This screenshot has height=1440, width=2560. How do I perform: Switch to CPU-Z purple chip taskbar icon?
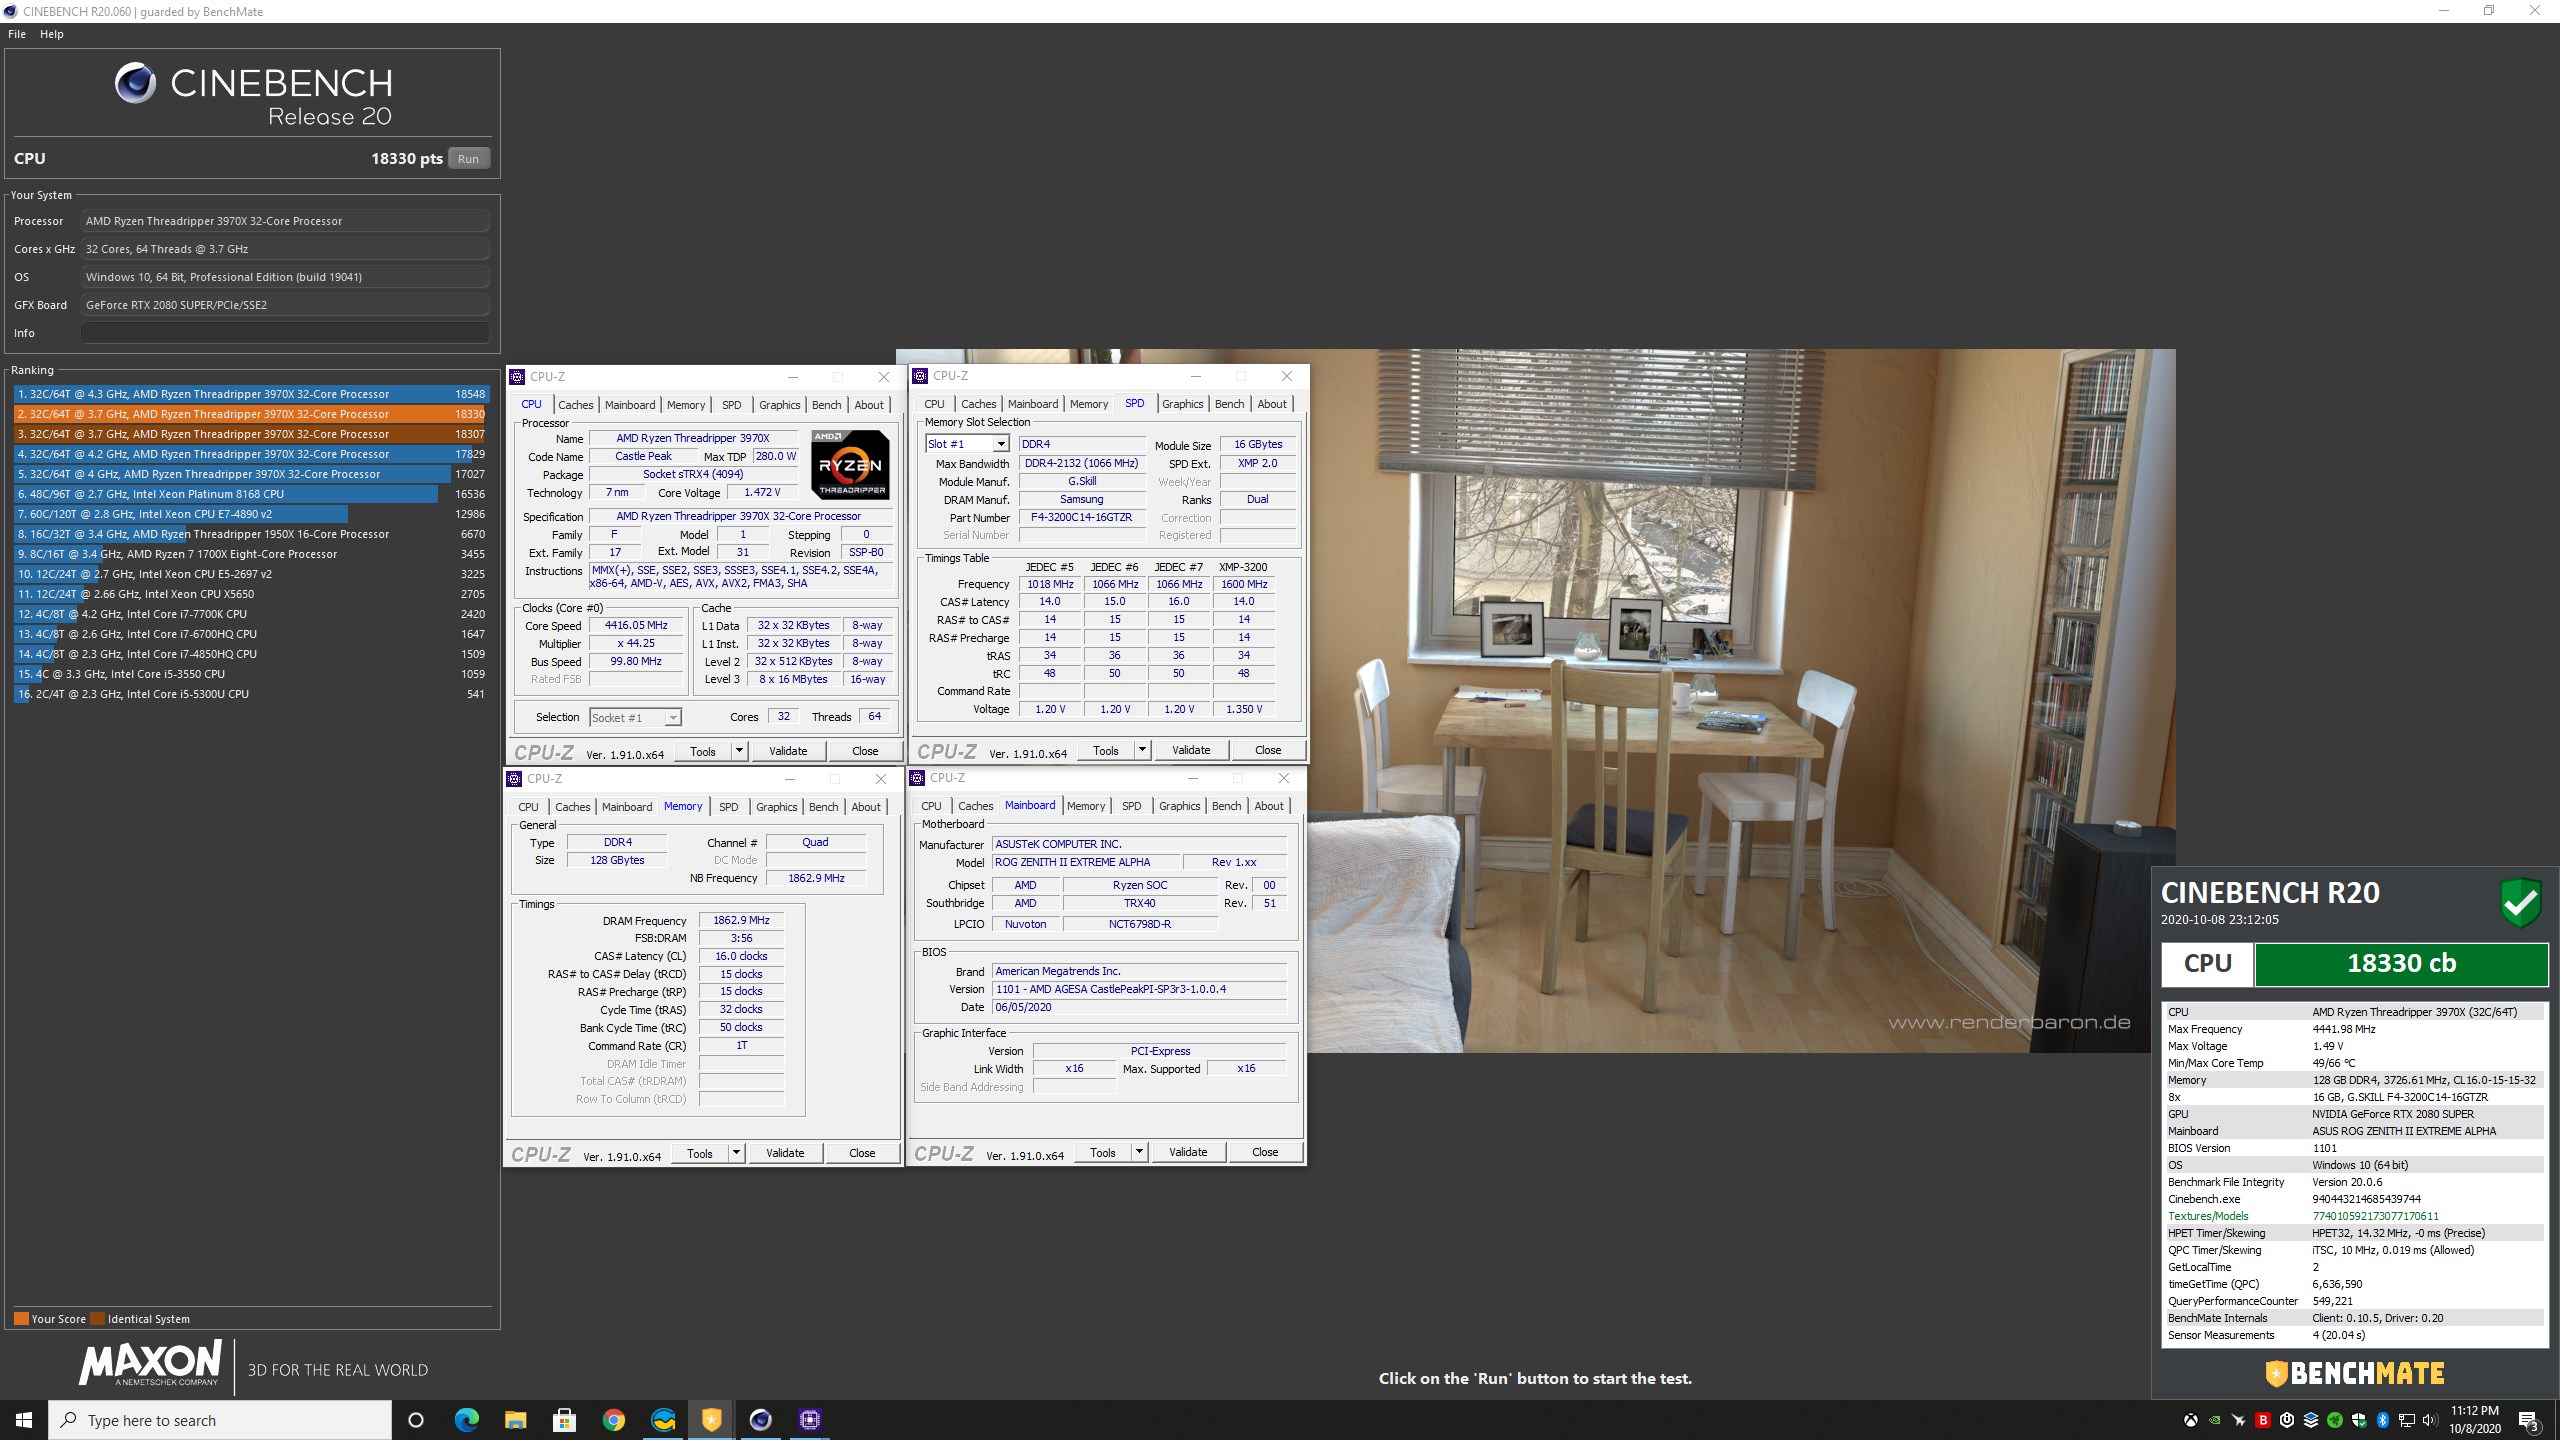click(x=809, y=1420)
